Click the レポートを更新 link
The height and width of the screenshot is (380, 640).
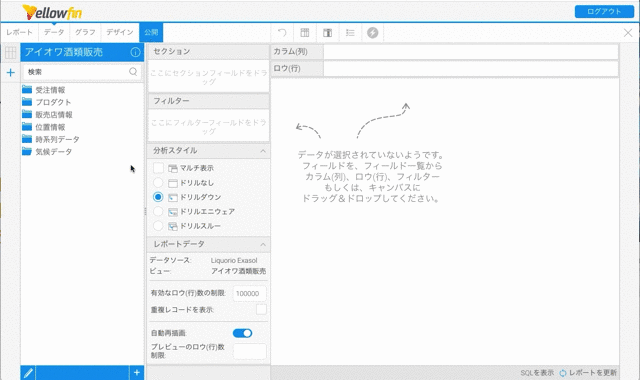(593, 373)
